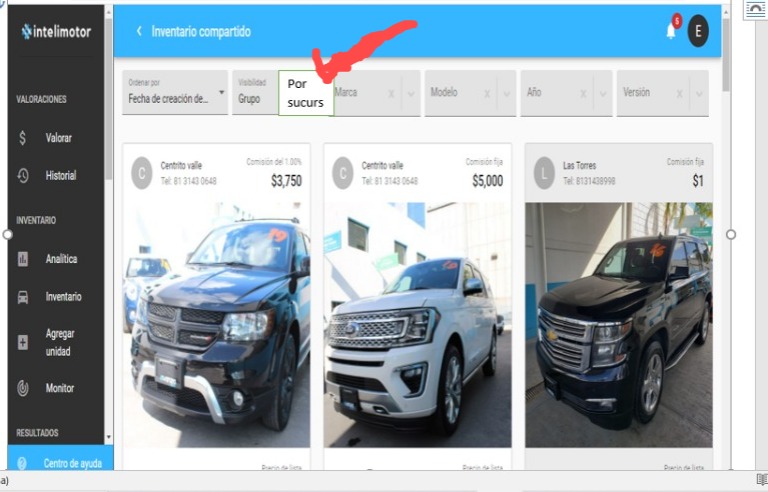Screen dimensions: 768x492
Task: Click the Agregar unidad plus icon
Action: [23, 342]
